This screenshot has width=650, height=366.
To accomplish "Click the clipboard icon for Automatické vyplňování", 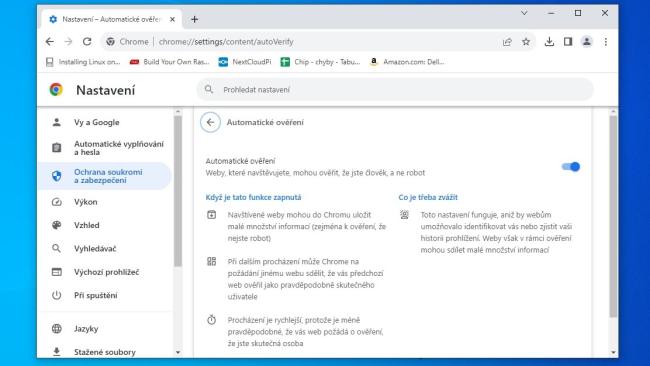I will 57,148.
